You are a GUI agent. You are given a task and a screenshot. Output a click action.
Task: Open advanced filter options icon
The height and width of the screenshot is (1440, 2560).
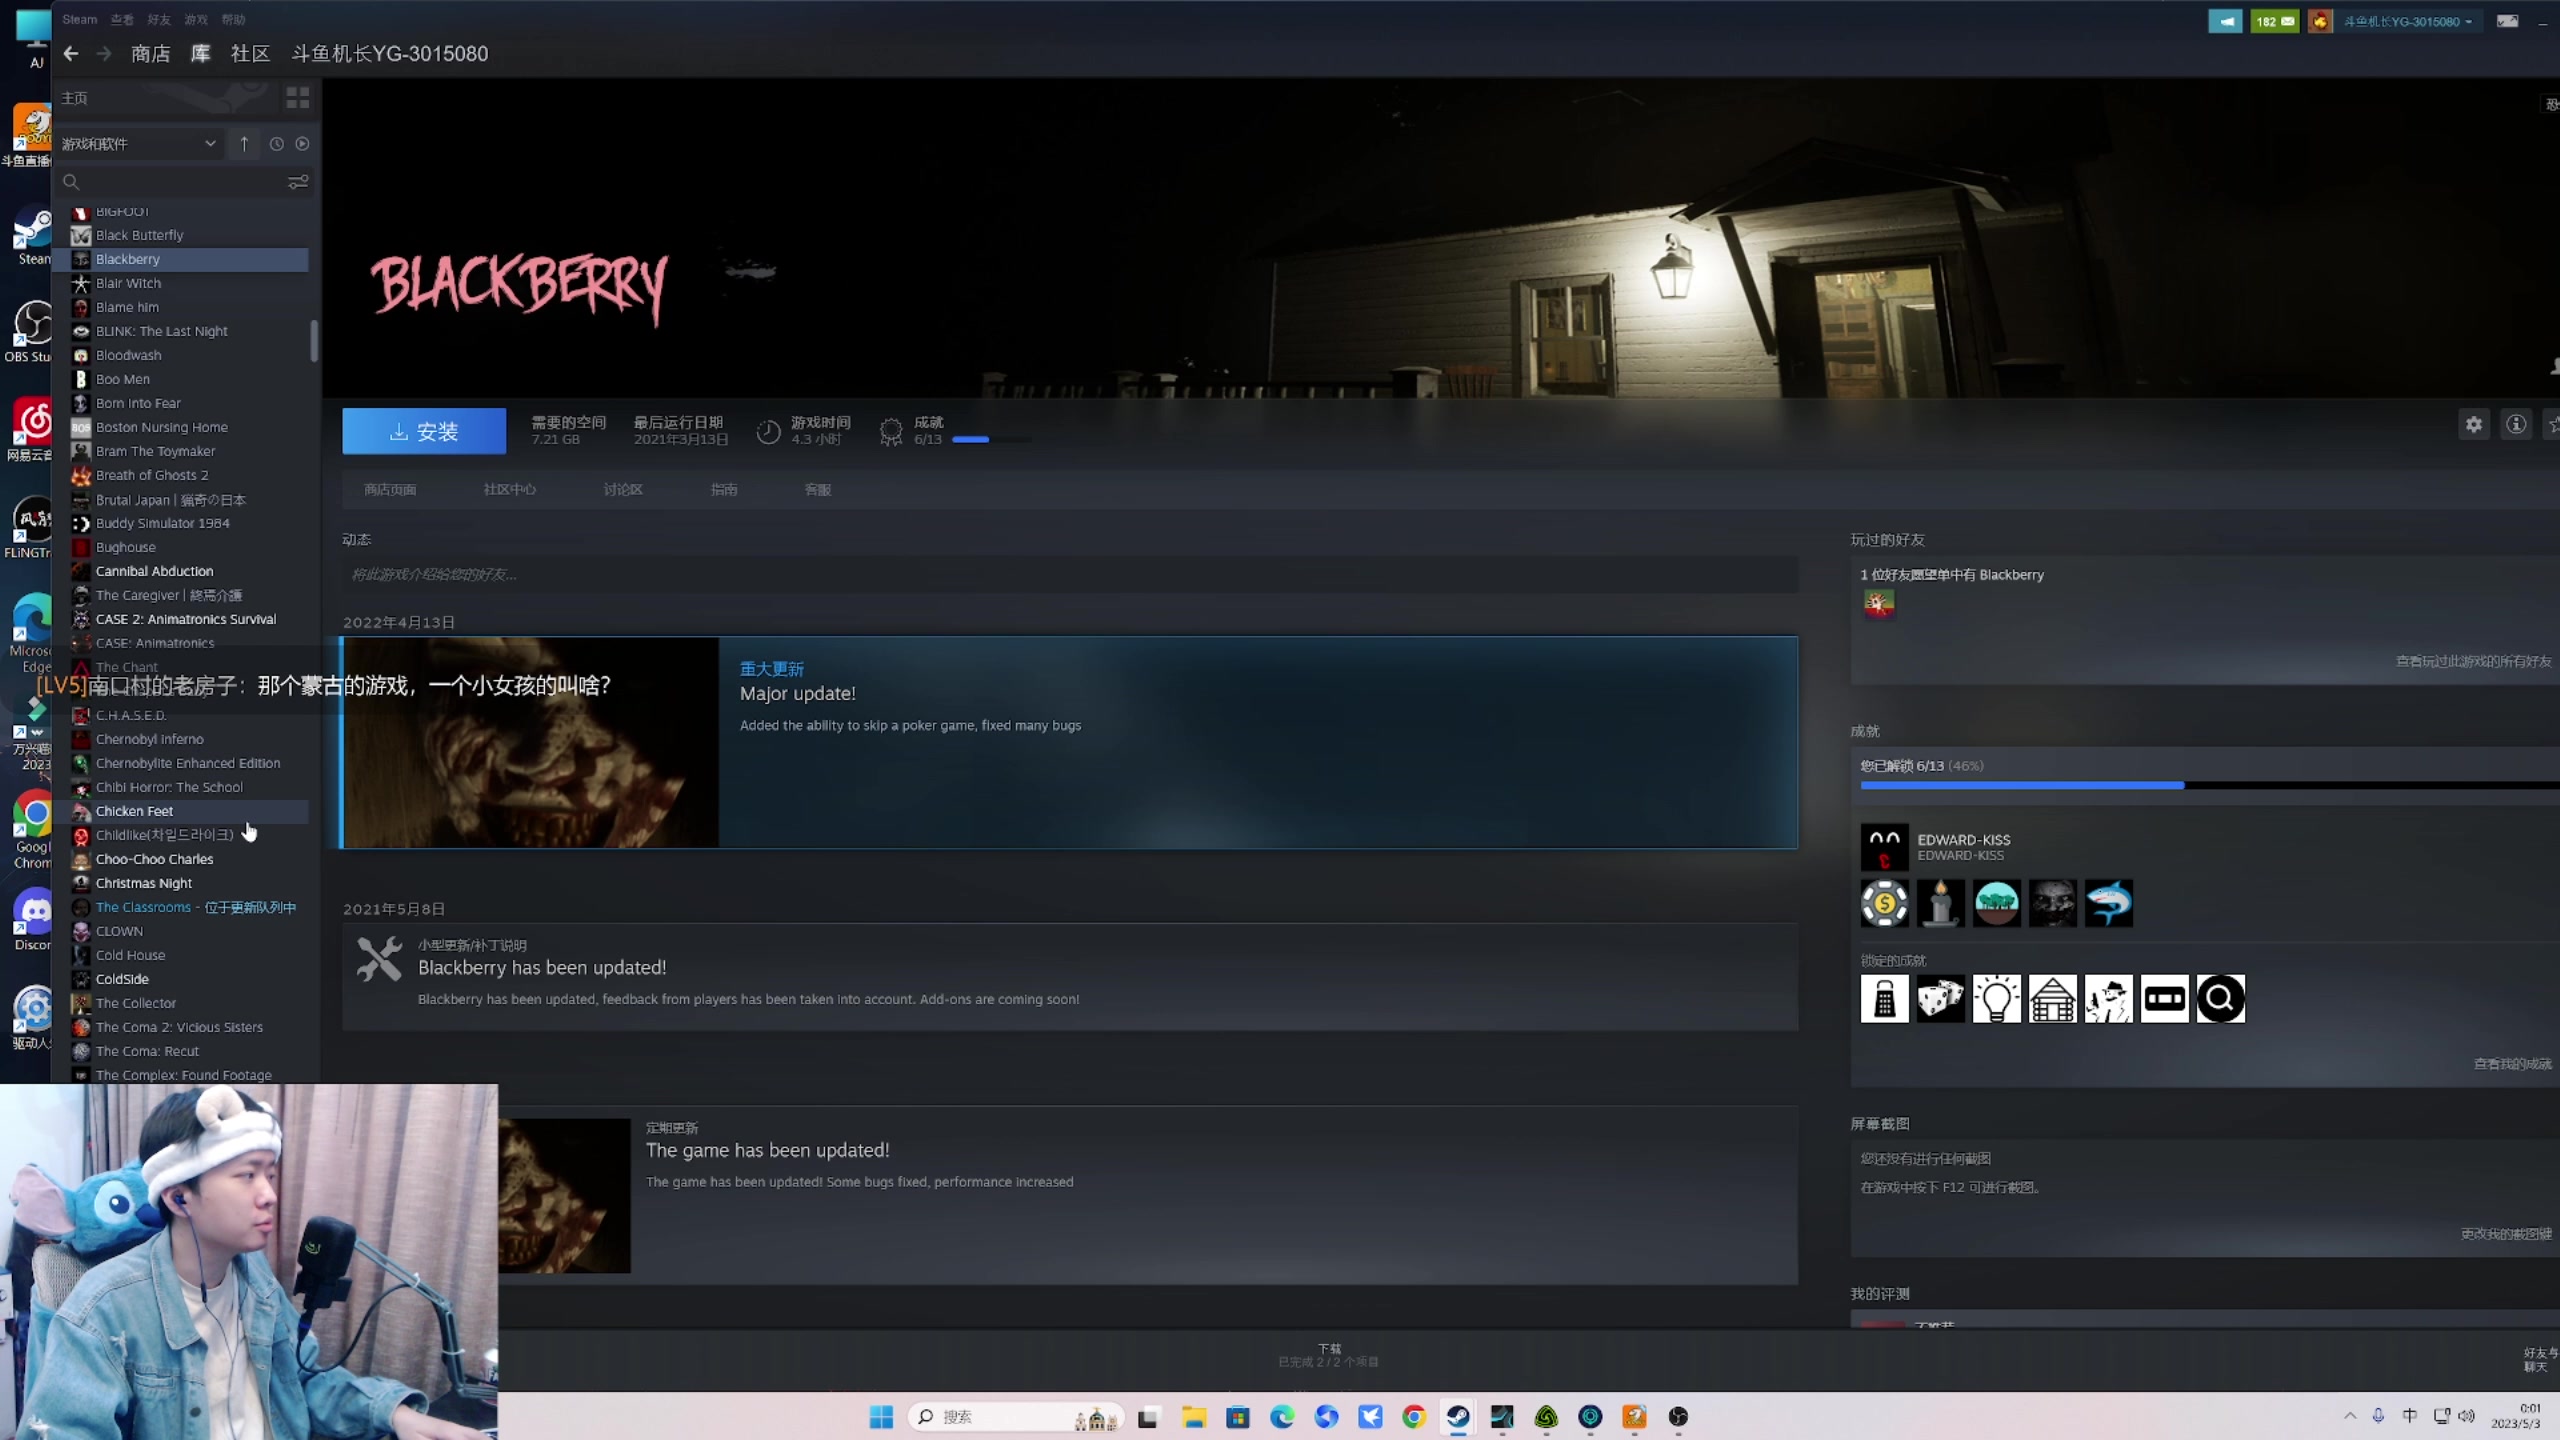tap(298, 182)
